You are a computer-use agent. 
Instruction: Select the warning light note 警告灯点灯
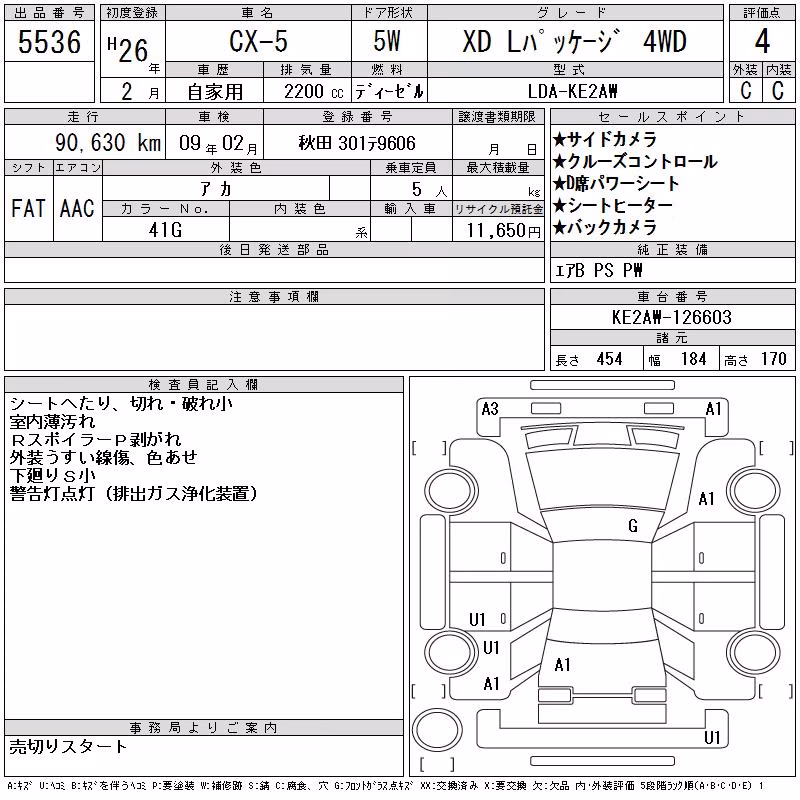pyautogui.click(x=52, y=493)
